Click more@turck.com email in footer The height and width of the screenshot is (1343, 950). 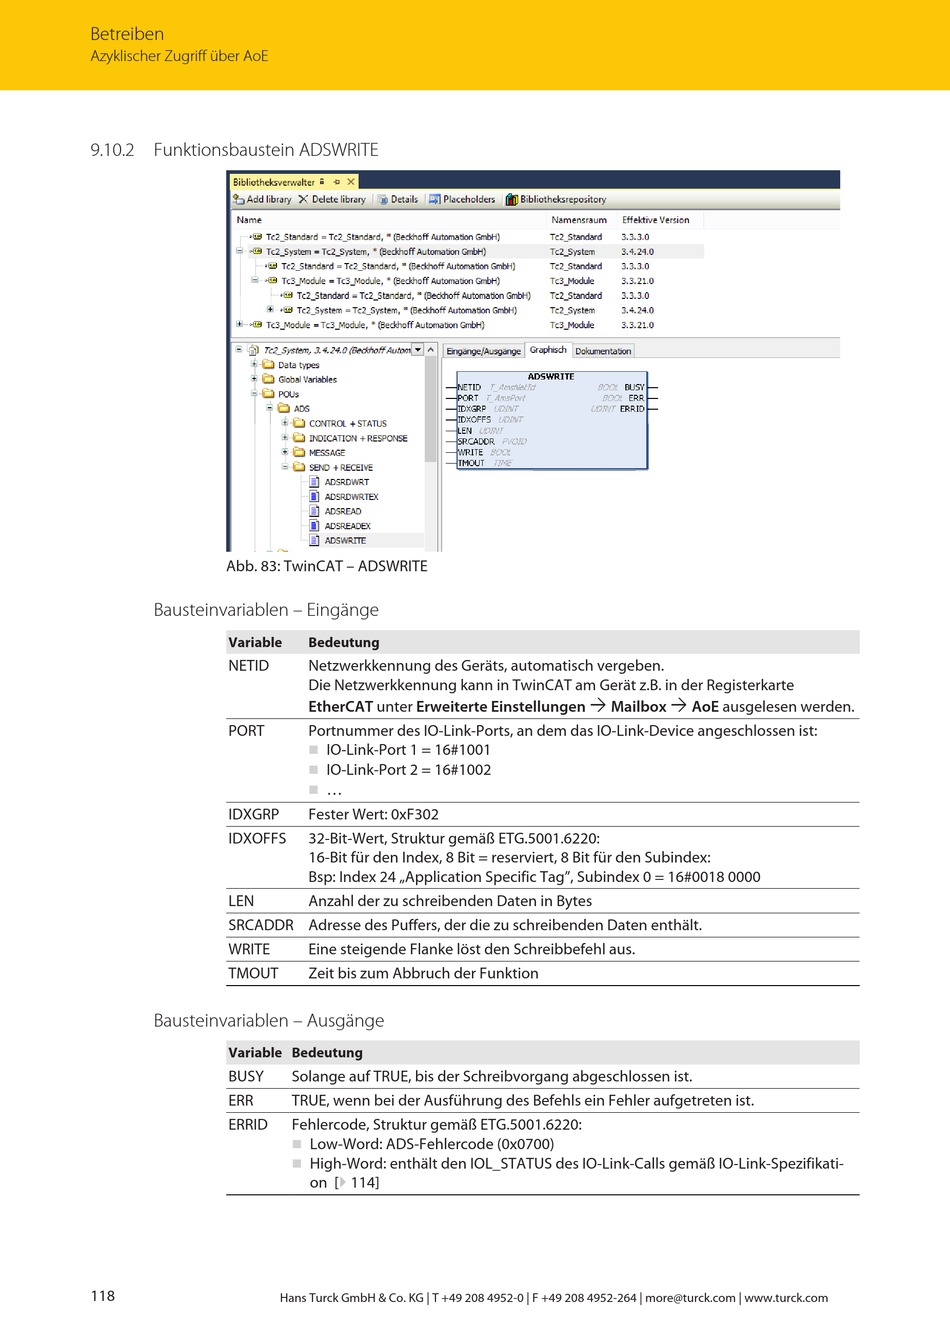tap(690, 1298)
